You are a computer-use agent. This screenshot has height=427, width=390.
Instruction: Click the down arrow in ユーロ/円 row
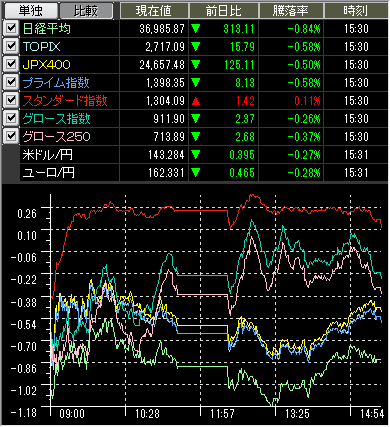[x=196, y=173]
